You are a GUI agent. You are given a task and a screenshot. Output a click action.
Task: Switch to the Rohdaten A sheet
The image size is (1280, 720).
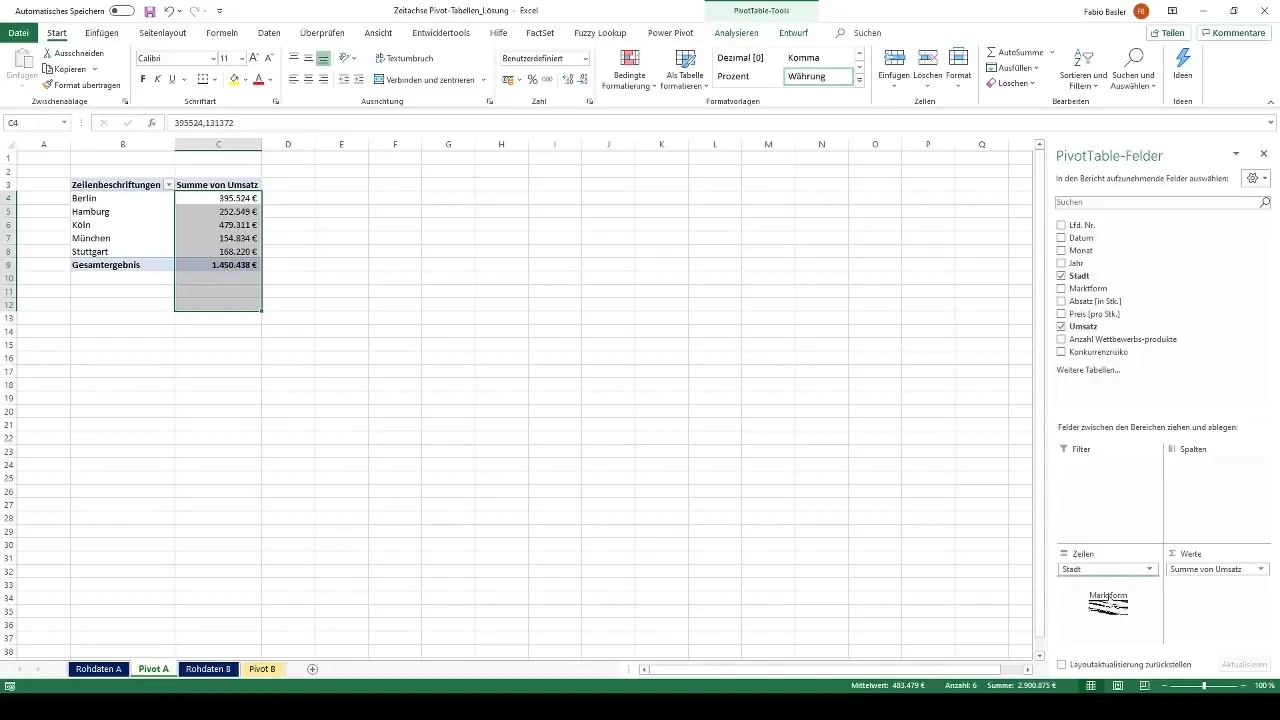[x=99, y=669]
